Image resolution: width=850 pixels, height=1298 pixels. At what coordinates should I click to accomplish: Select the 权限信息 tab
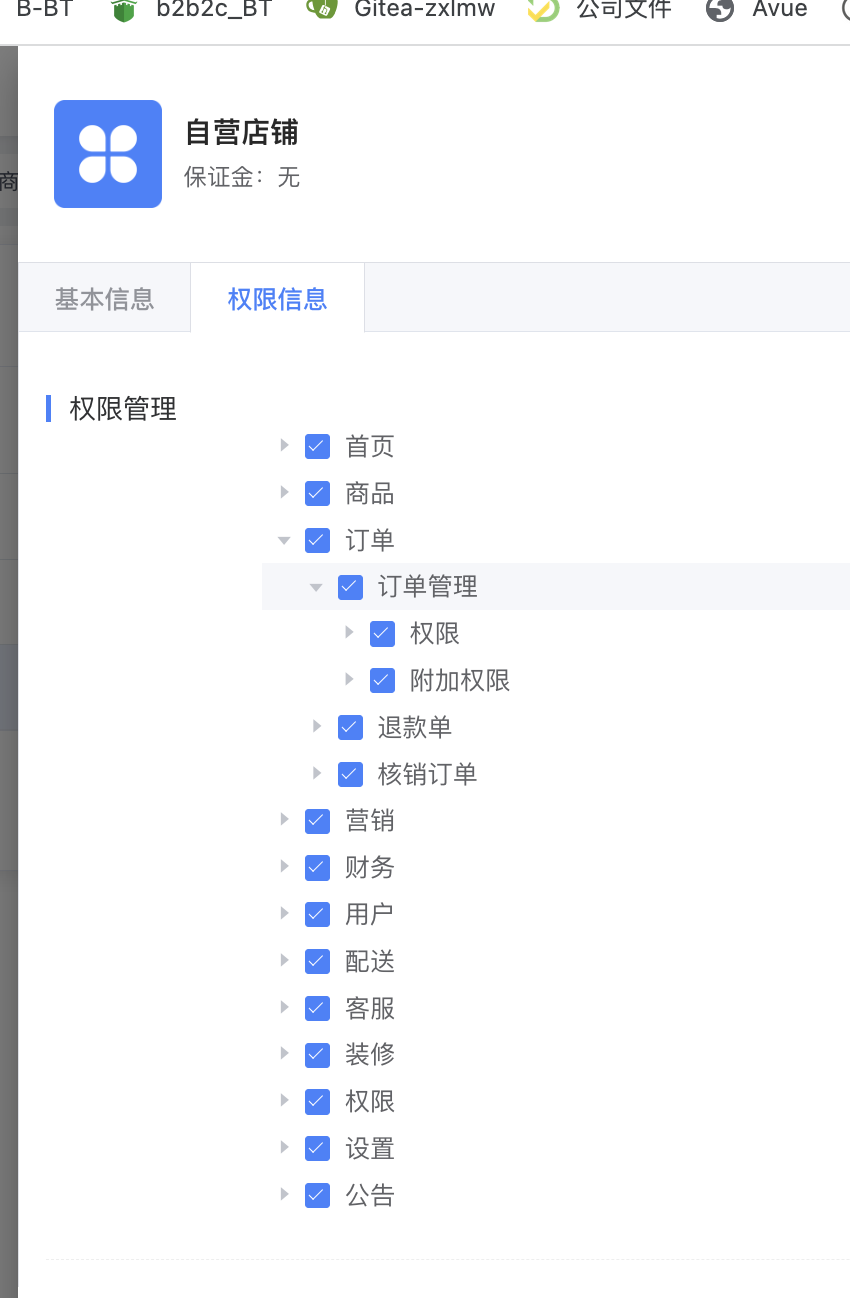pyautogui.click(x=277, y=298)
